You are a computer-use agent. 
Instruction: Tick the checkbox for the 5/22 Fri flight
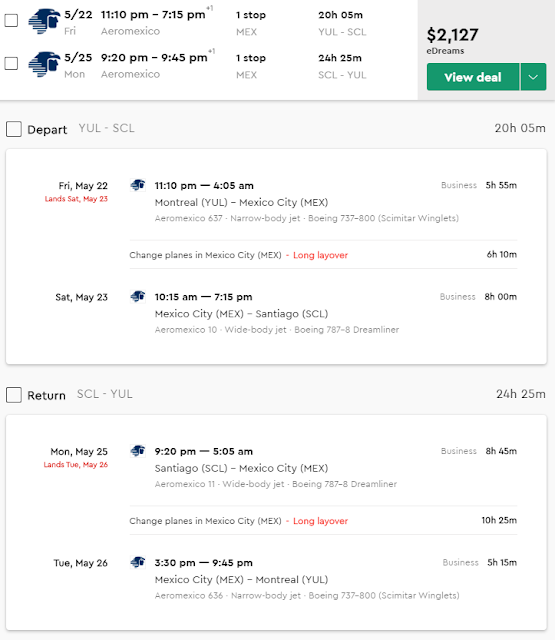tap(11, 20)
